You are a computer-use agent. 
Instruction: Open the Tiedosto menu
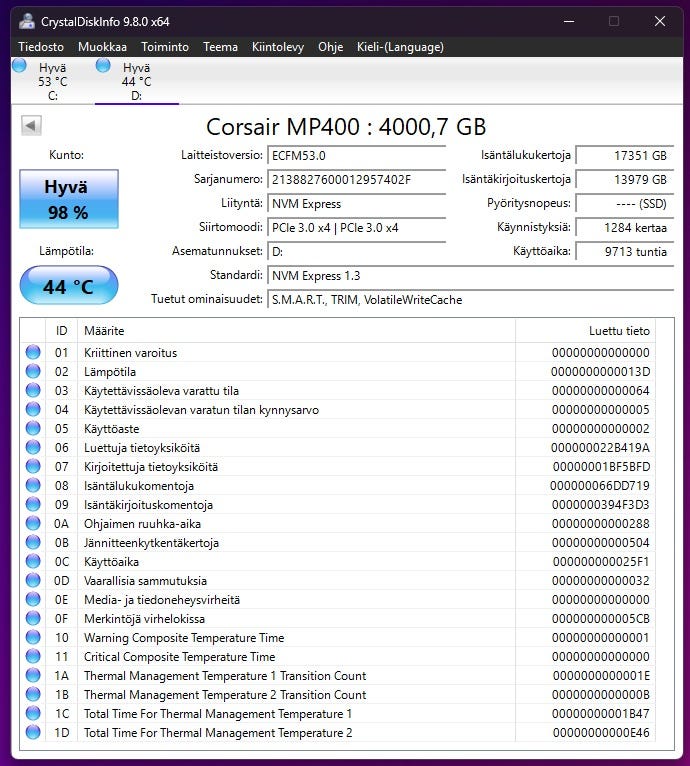41,47
